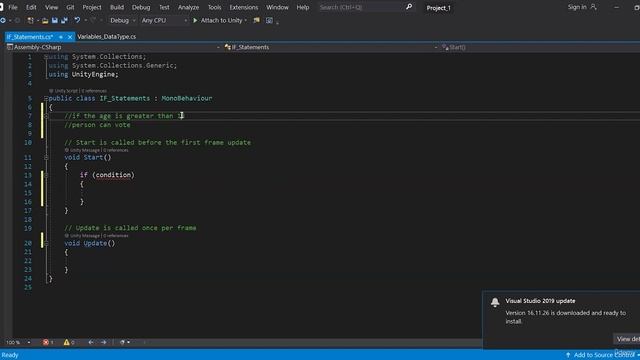
Task: Click the Undo arrow icon
Action: (x=77, y=20)
